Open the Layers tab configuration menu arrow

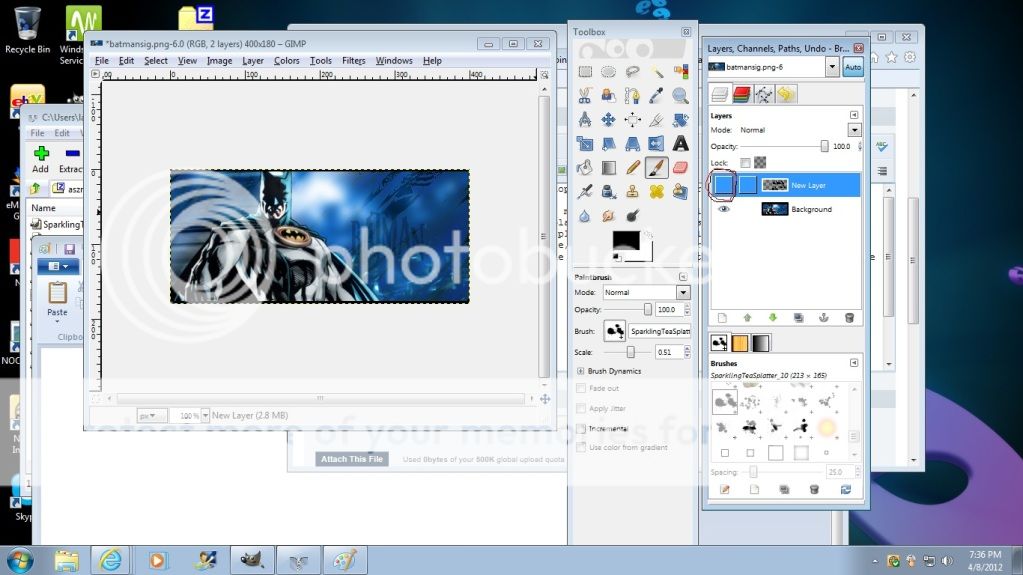coord(854,115)
